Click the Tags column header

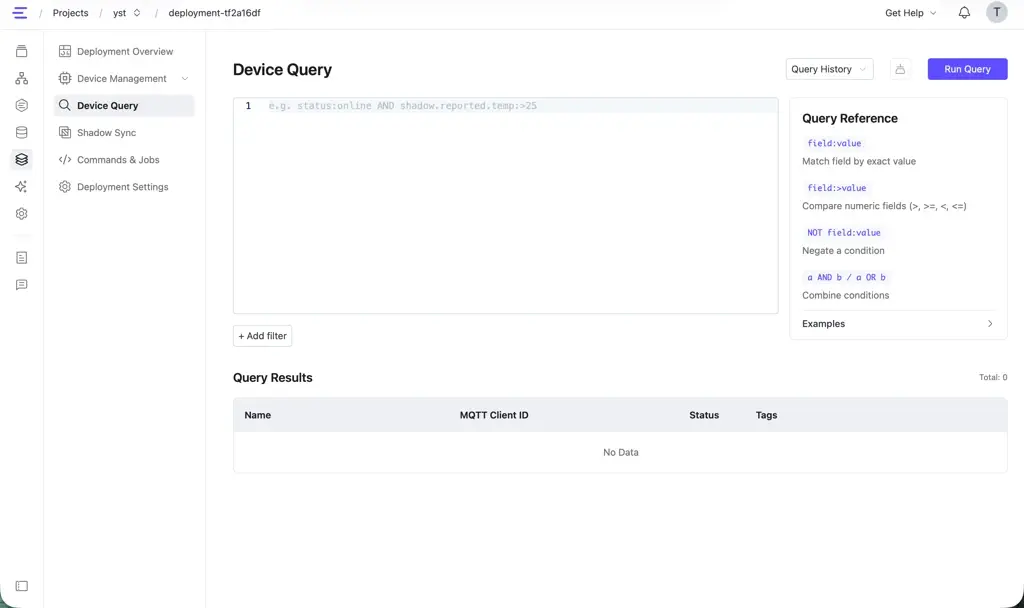[766, 415]
